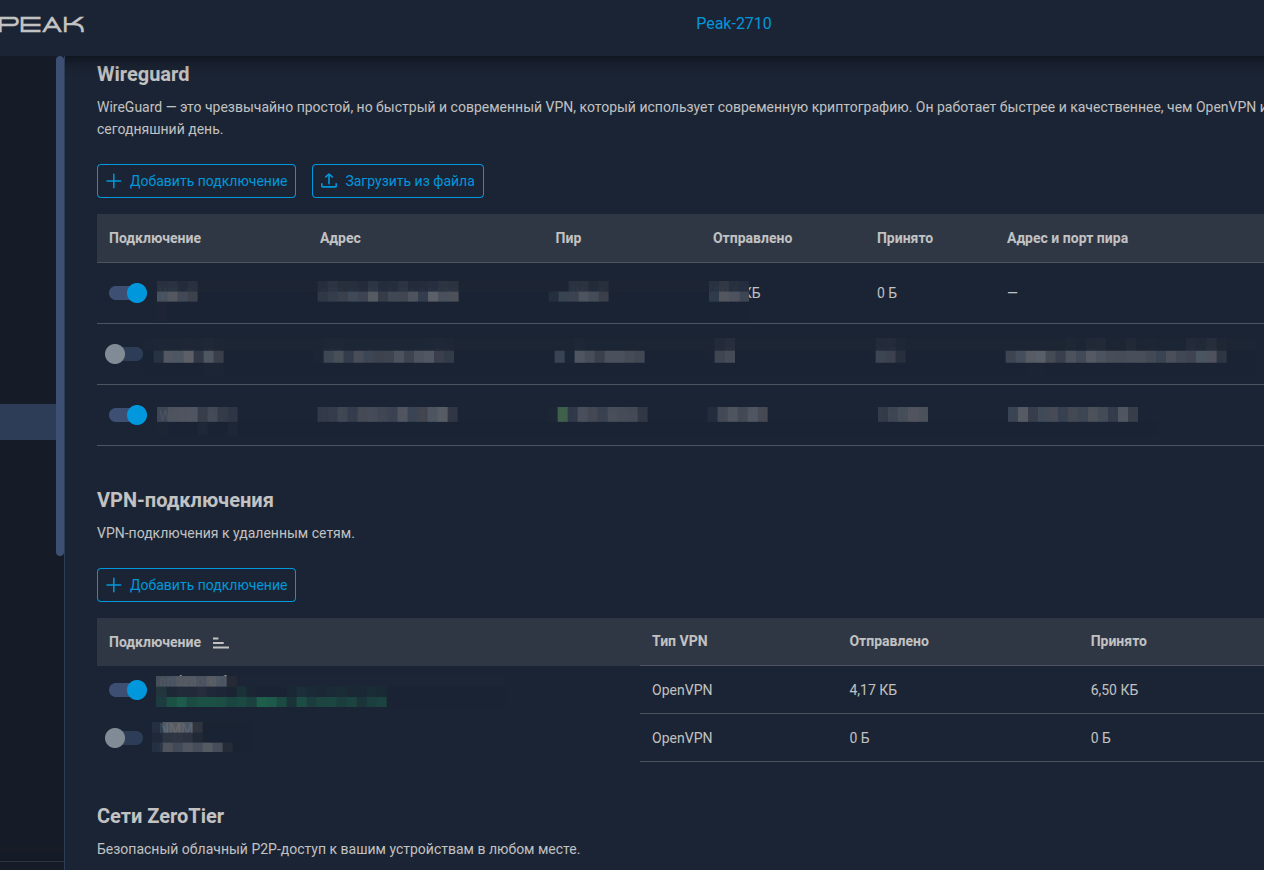This screenshot has height=870, width=1264.
Task: Click the PEAK logo at top left
Action: pyautogui.click(x=42, y=23)
